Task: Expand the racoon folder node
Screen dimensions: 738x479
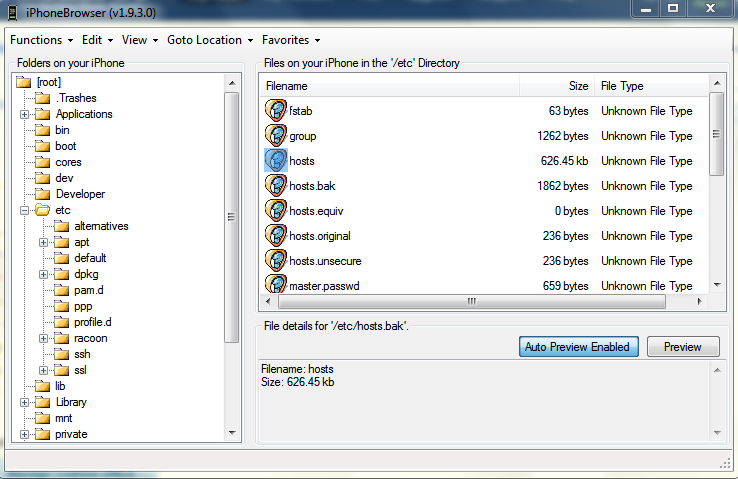Action: [x=43, y=338]
